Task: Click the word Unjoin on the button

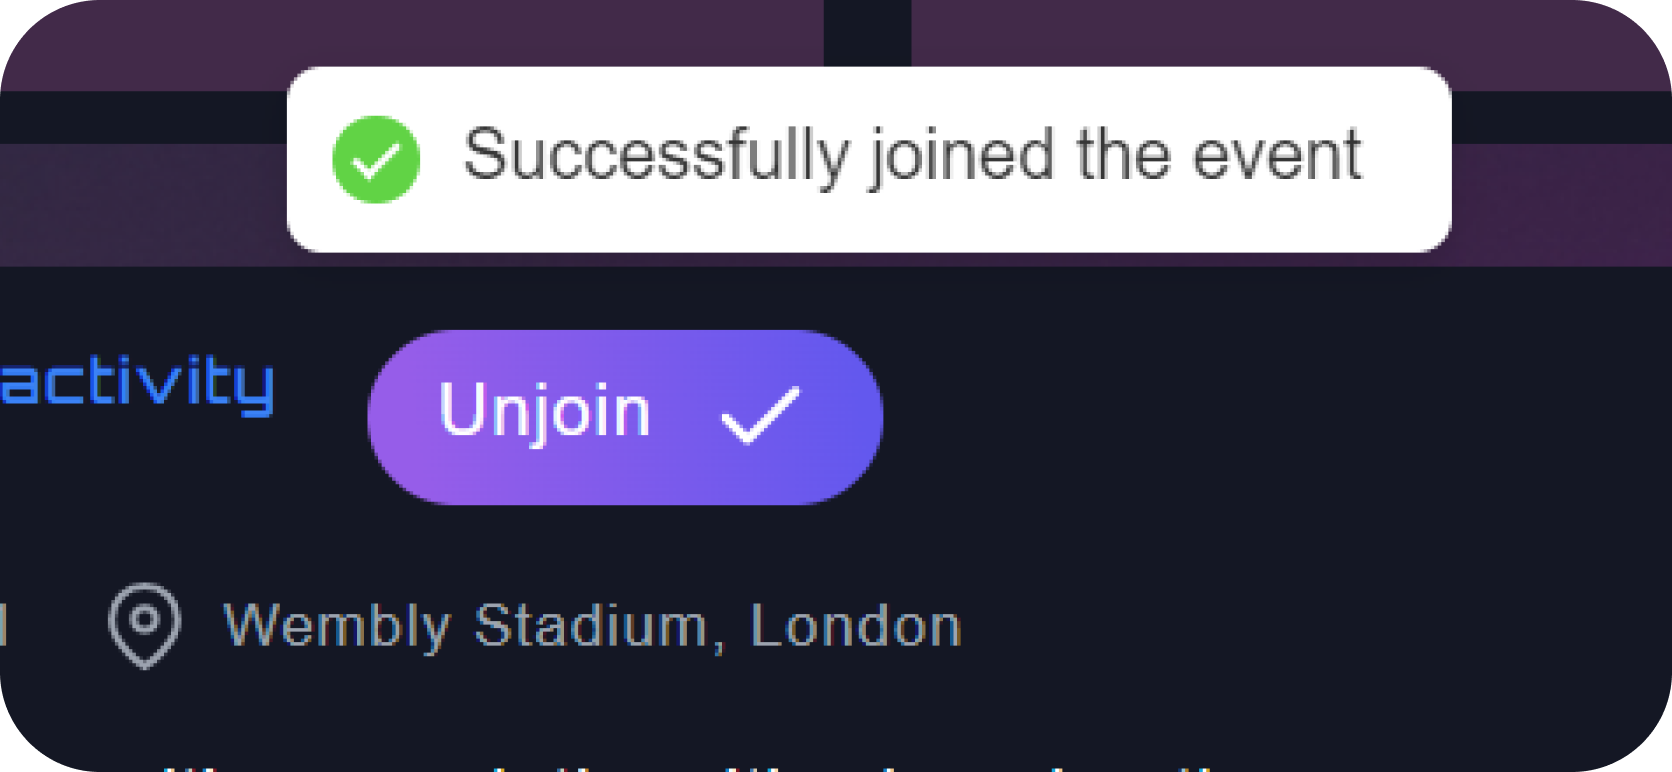Action: 545,411
